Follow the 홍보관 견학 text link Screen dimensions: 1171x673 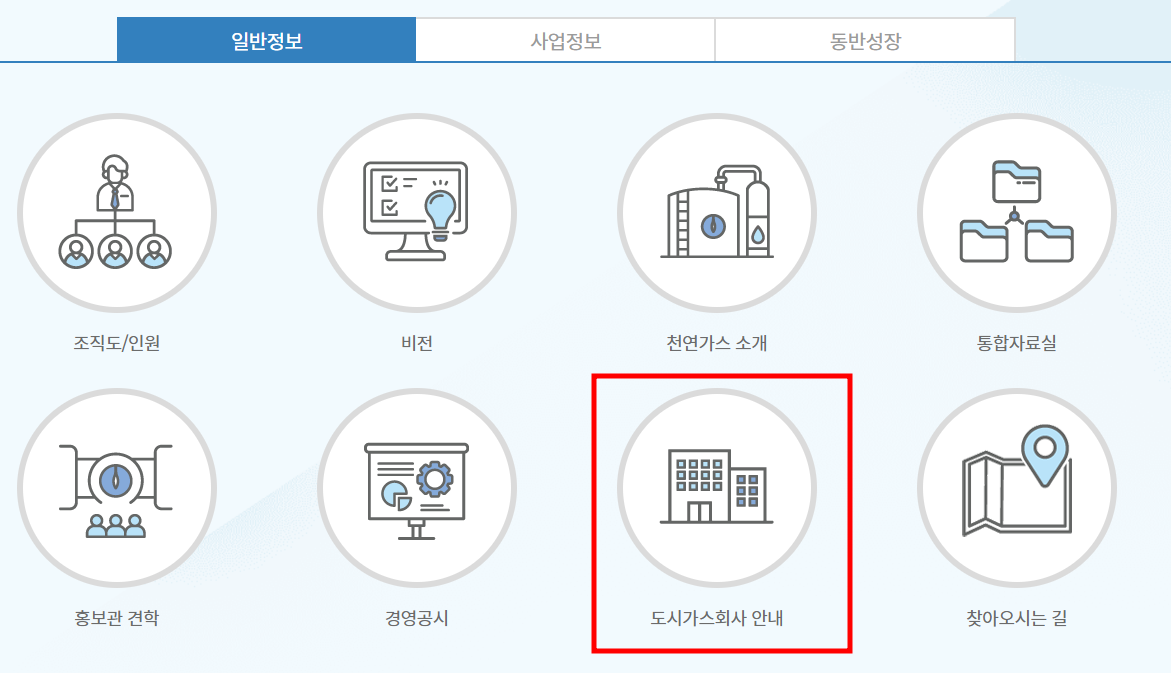(x=117, y=618)
